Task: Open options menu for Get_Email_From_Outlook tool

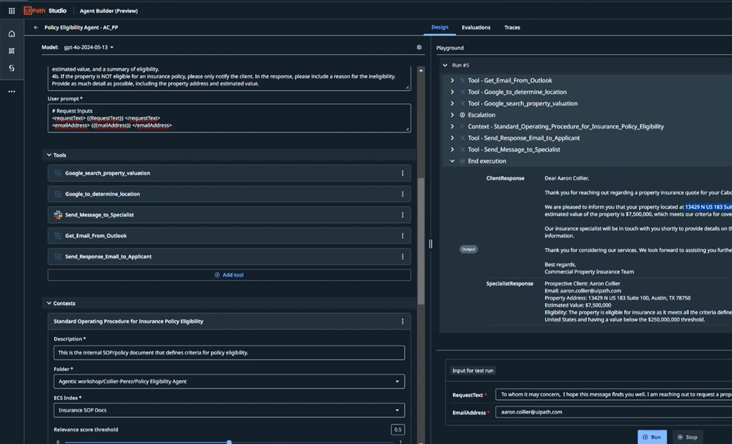Action: [x=402, y=236]
